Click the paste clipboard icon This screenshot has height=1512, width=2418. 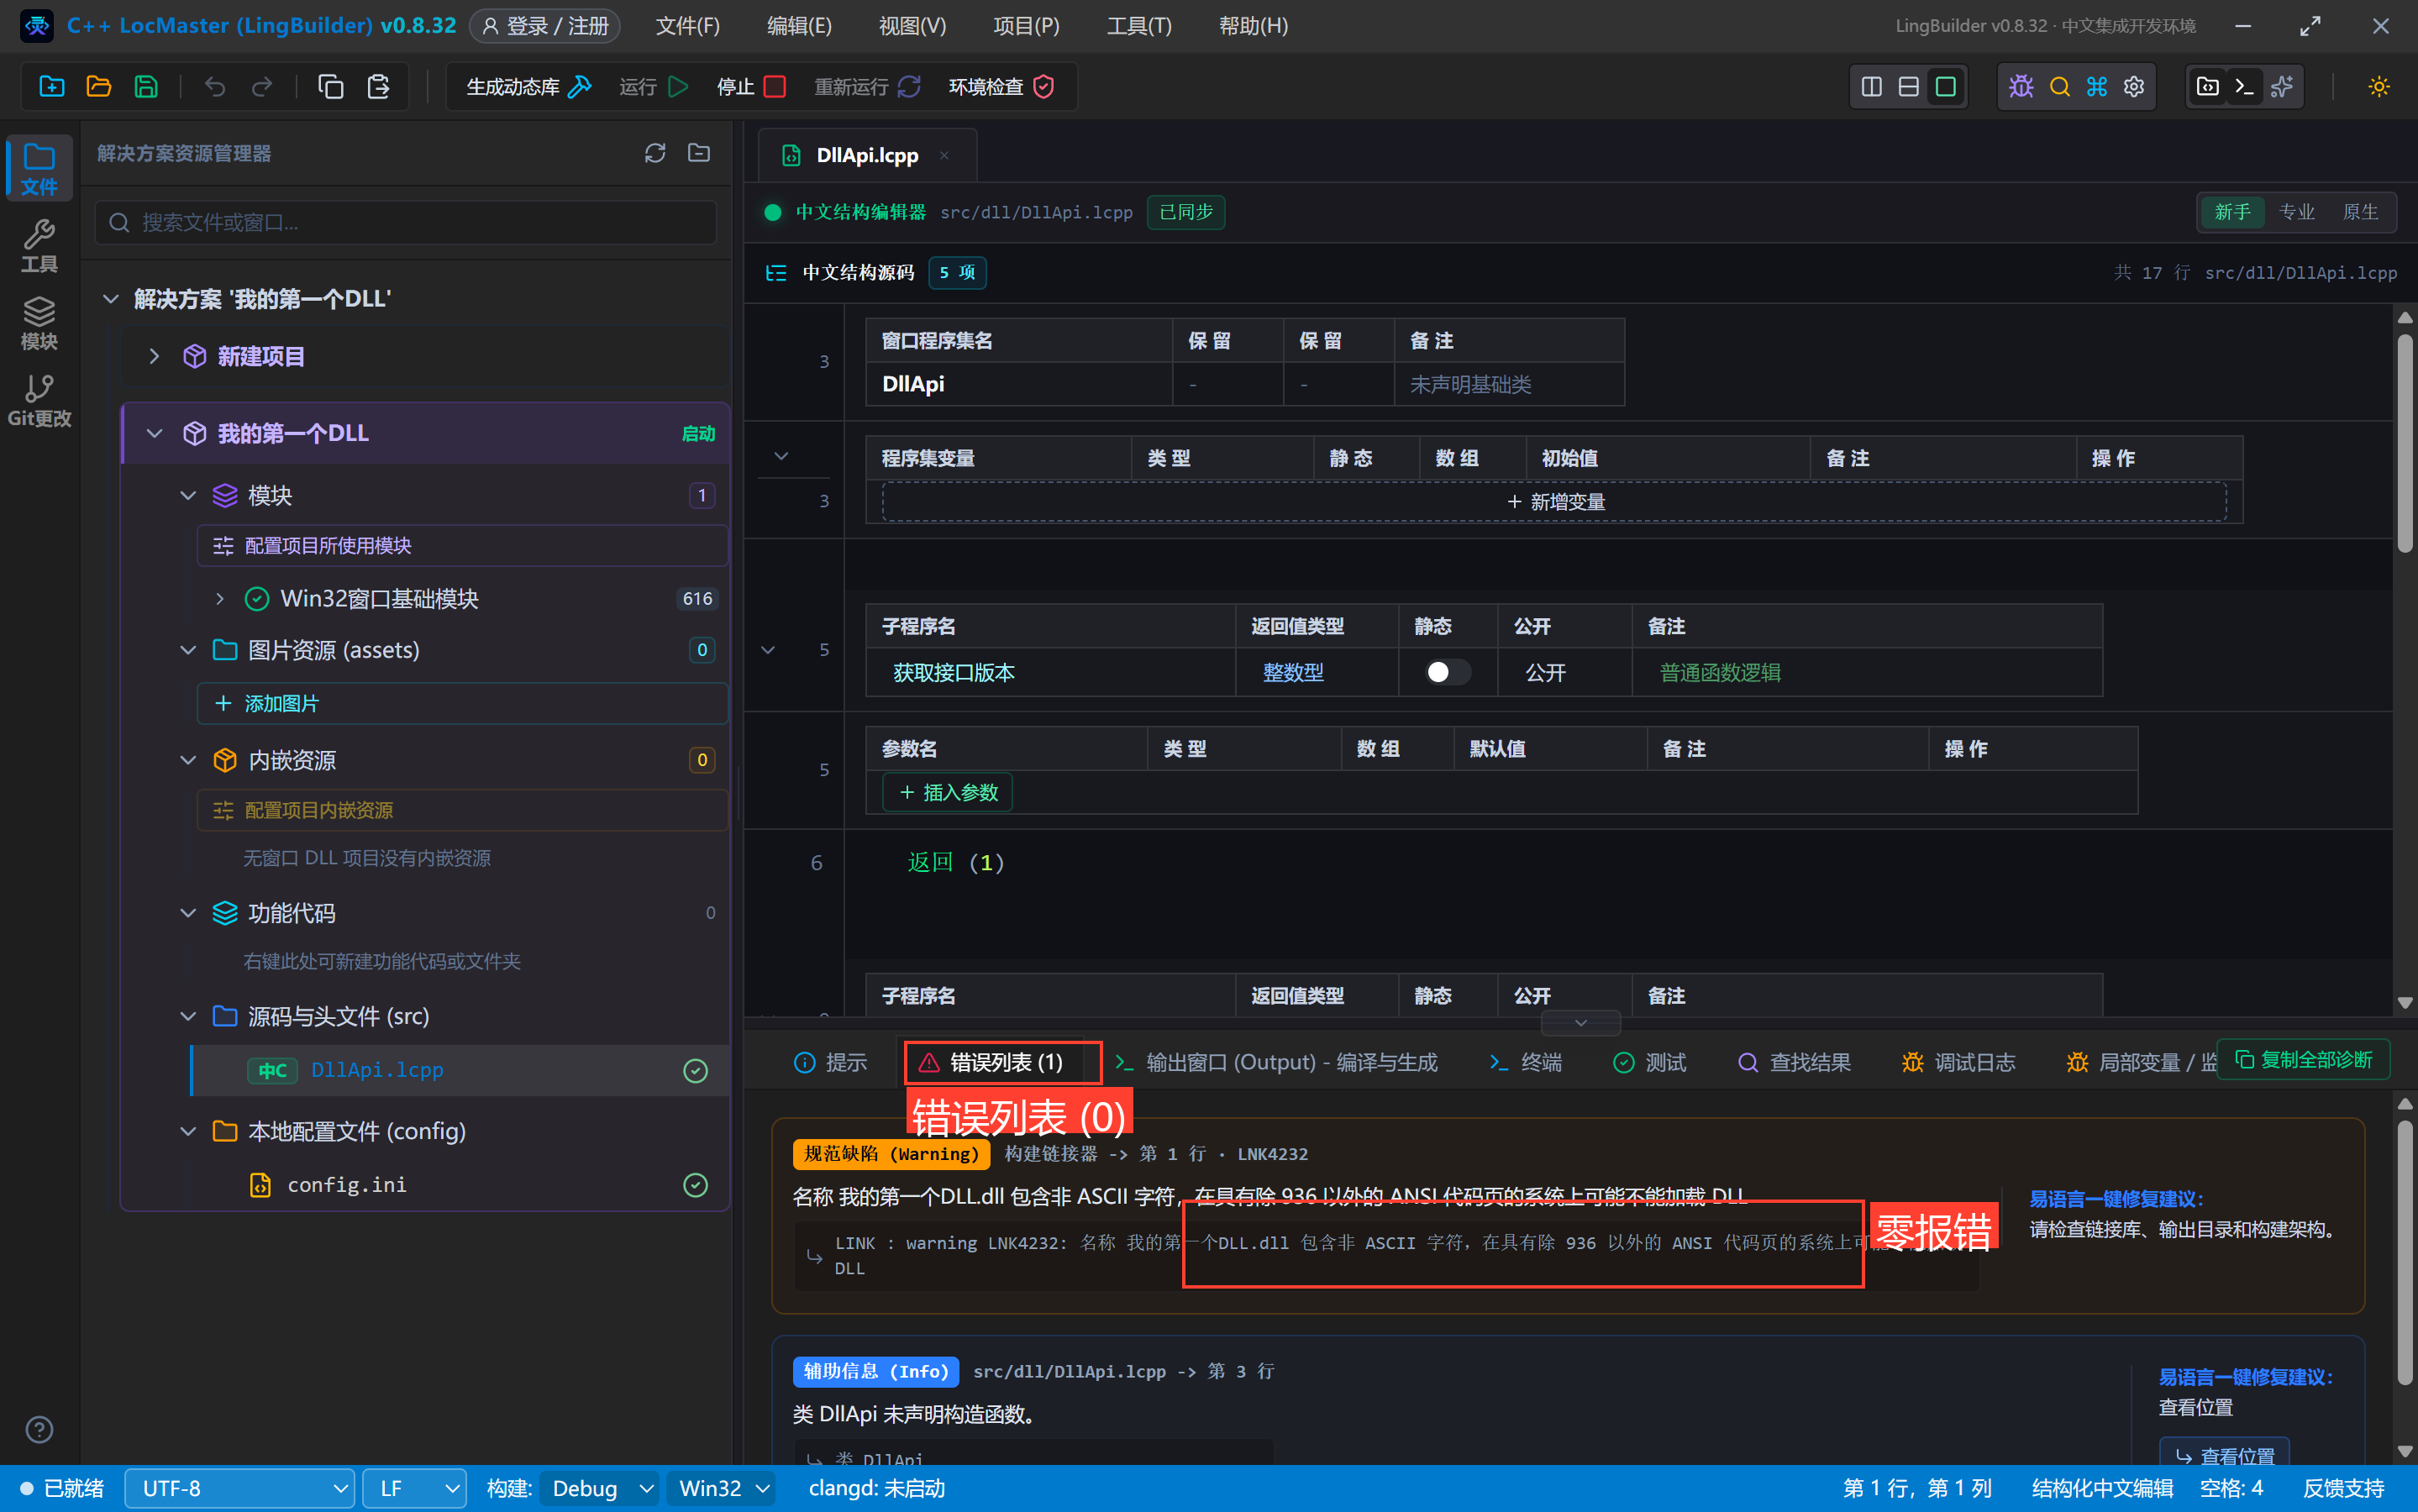pyautogui.click(x=378, y=87)
